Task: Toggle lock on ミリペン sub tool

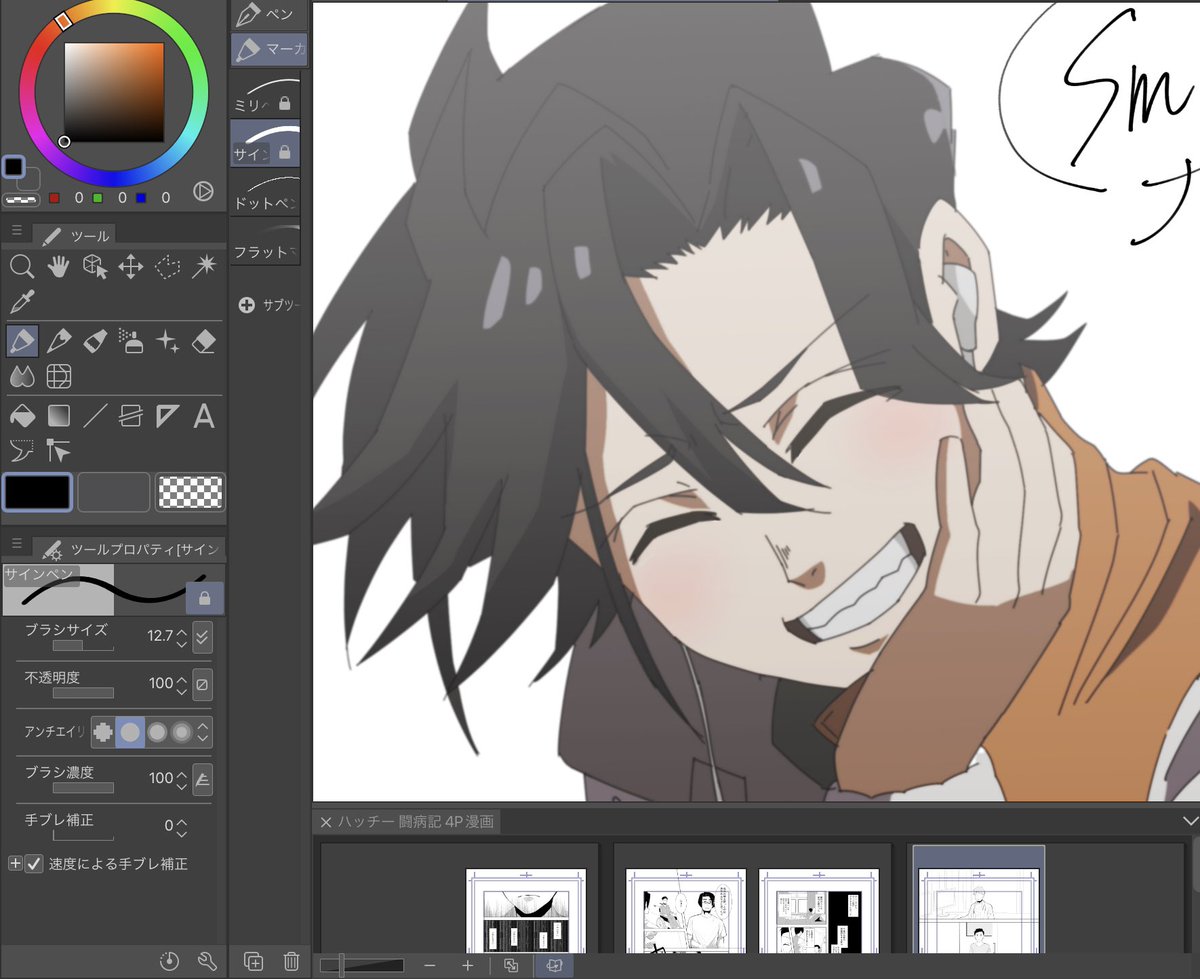Action: click(285, 103)
